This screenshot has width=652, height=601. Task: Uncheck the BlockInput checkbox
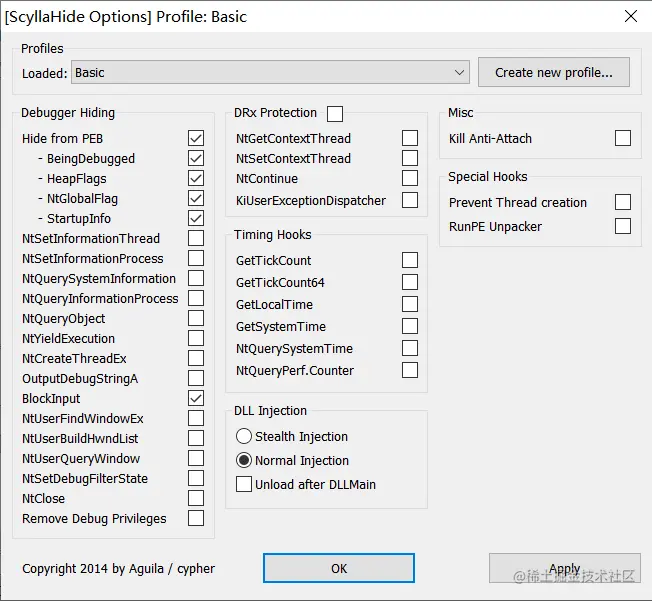pyautogui.click(x=196, y=398)
